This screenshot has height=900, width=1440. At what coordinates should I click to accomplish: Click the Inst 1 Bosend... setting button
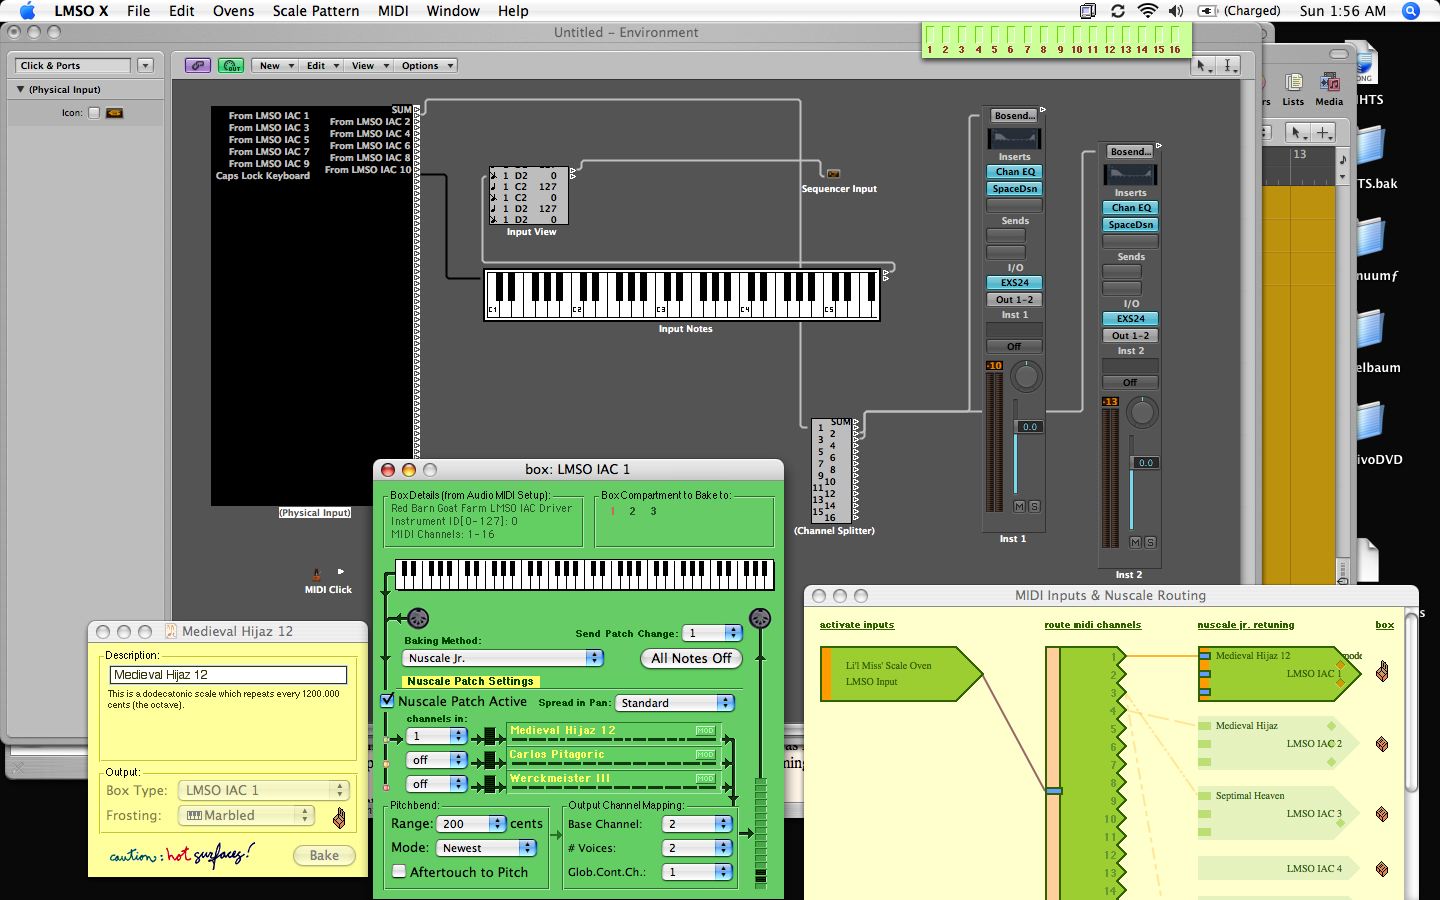pyautogui.click(x=1014, y=116)
